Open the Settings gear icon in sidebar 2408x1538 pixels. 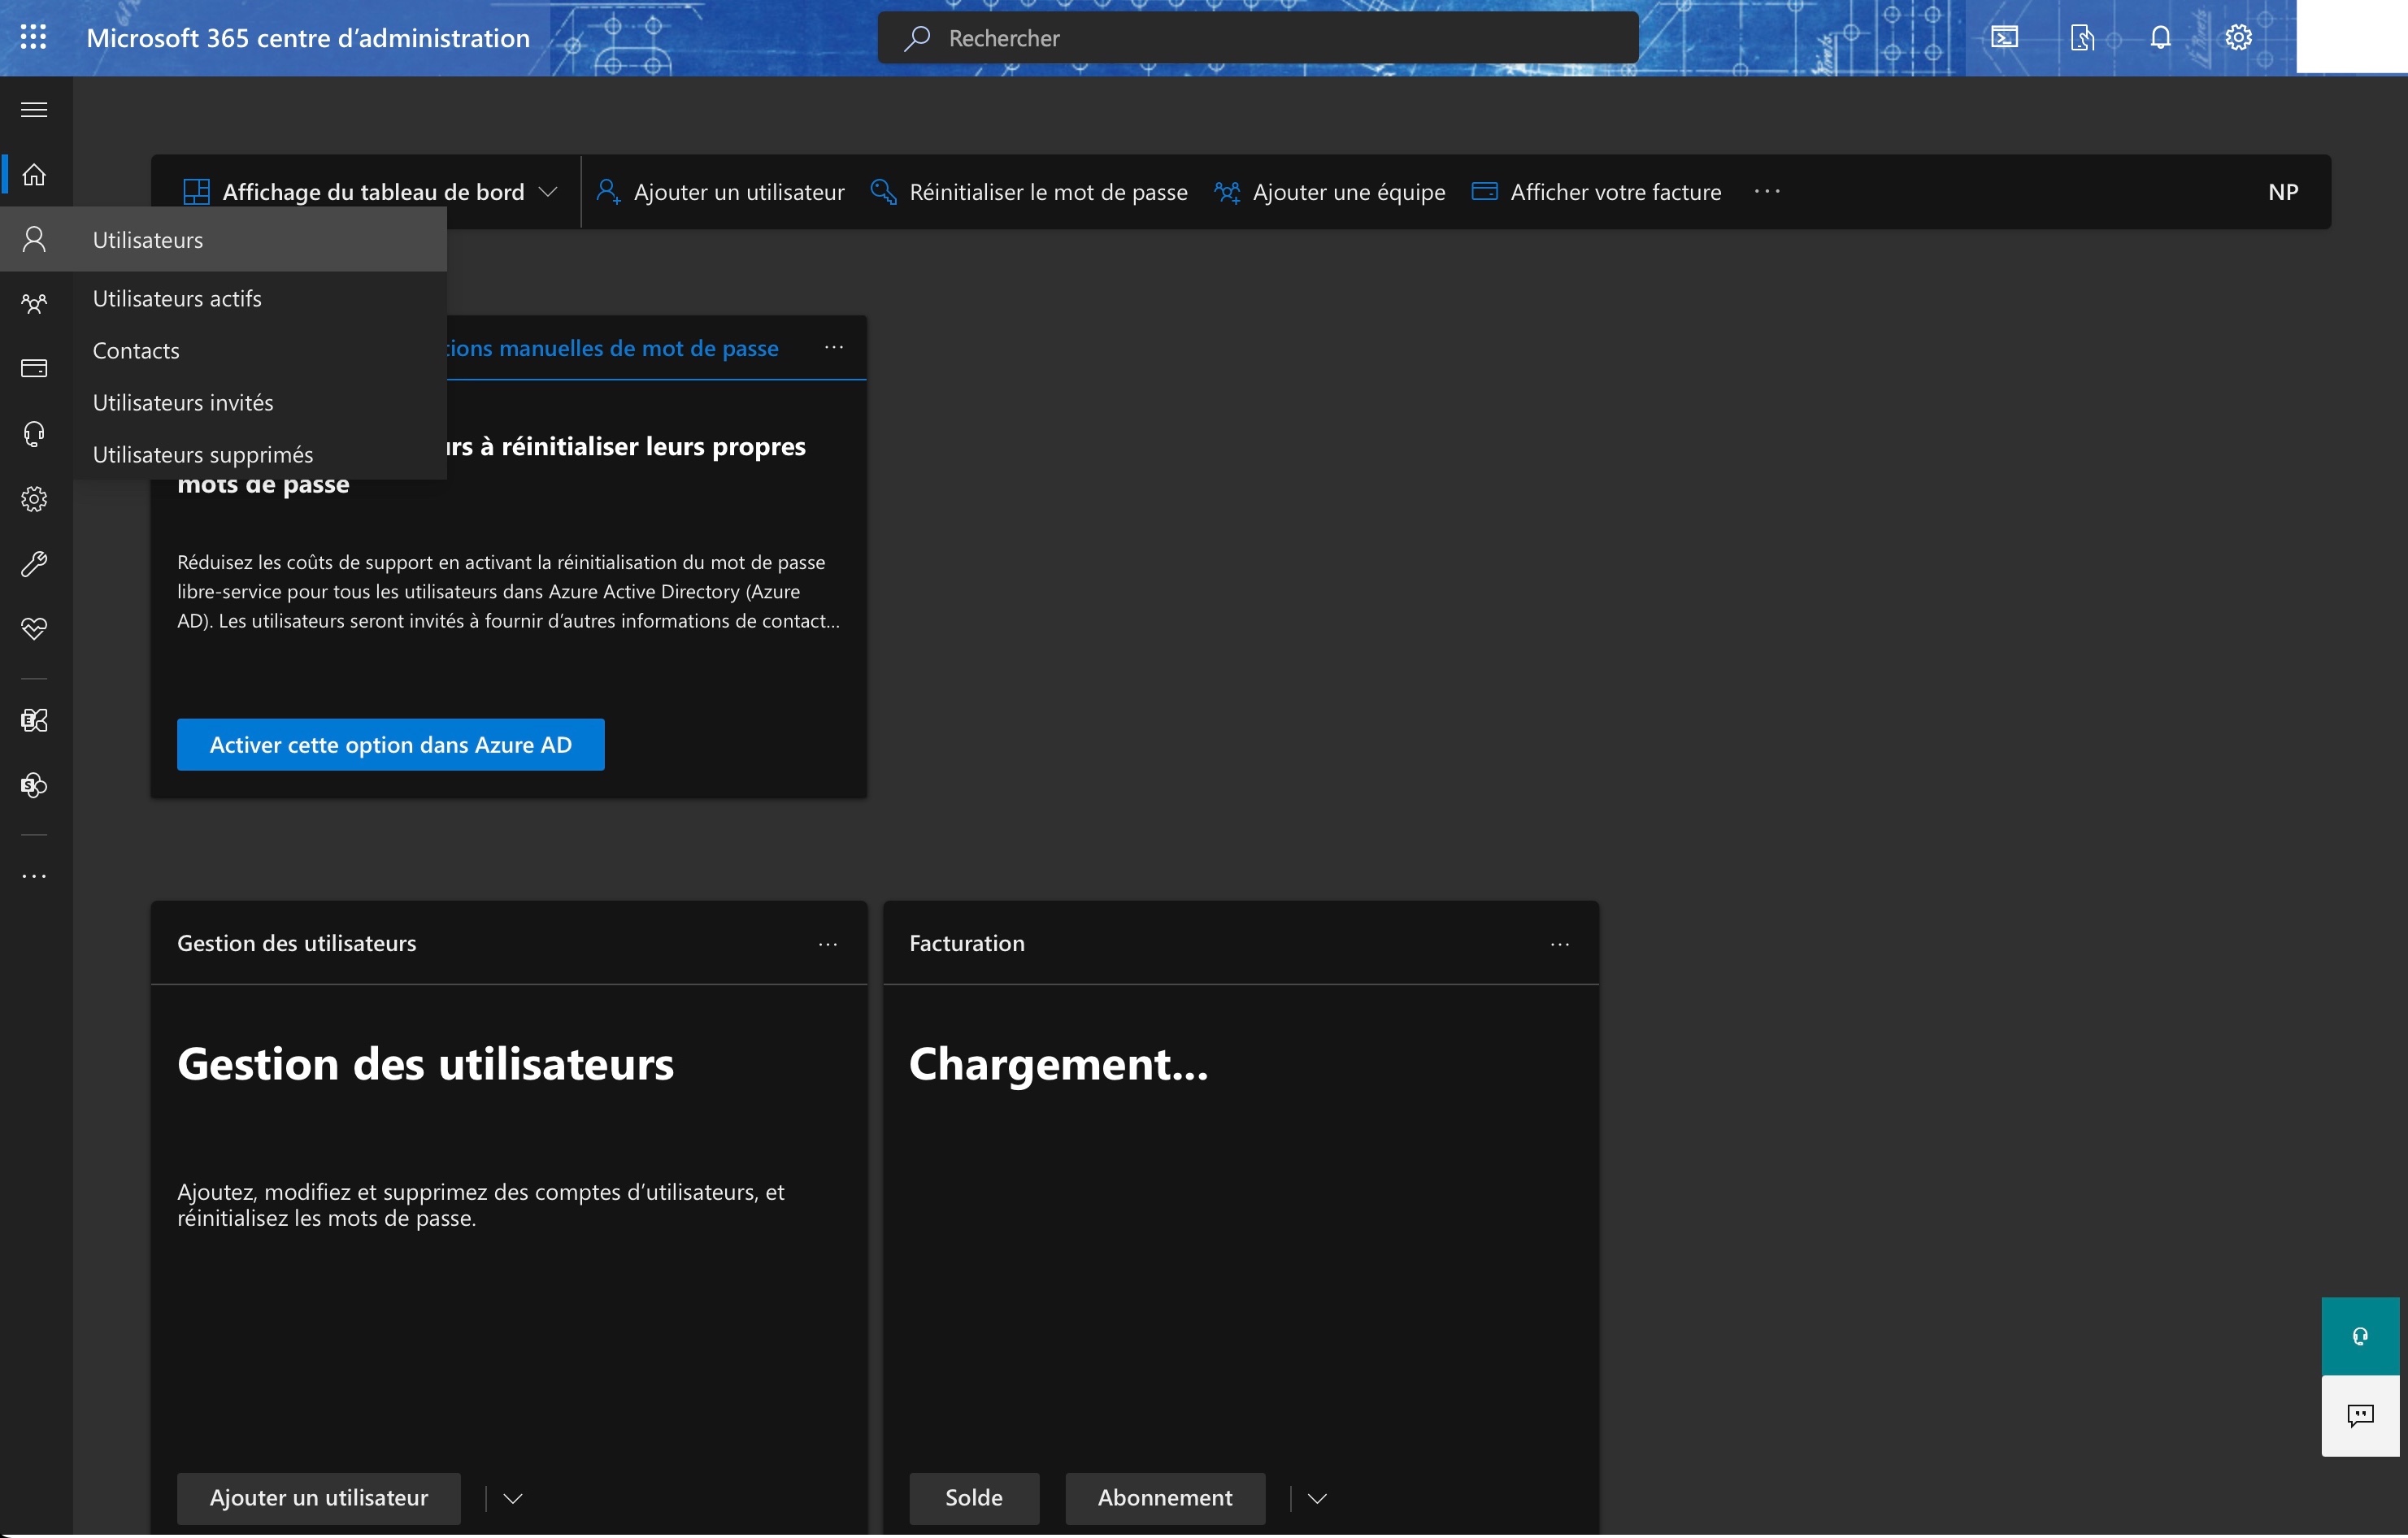(34, 499)
